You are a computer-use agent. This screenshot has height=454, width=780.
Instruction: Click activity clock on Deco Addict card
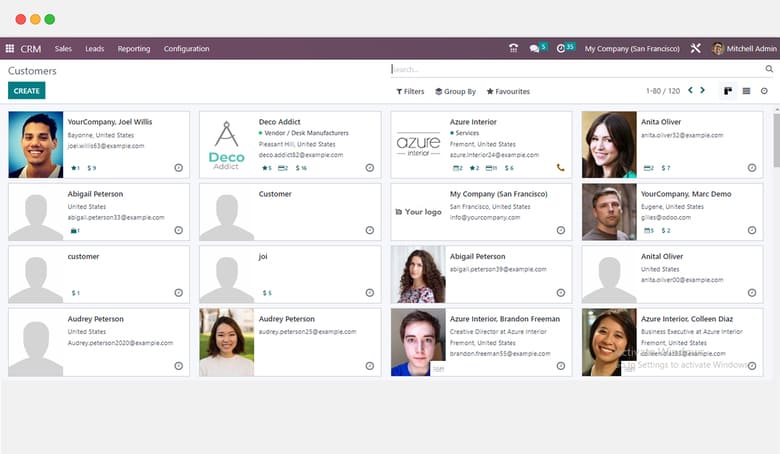370,168
